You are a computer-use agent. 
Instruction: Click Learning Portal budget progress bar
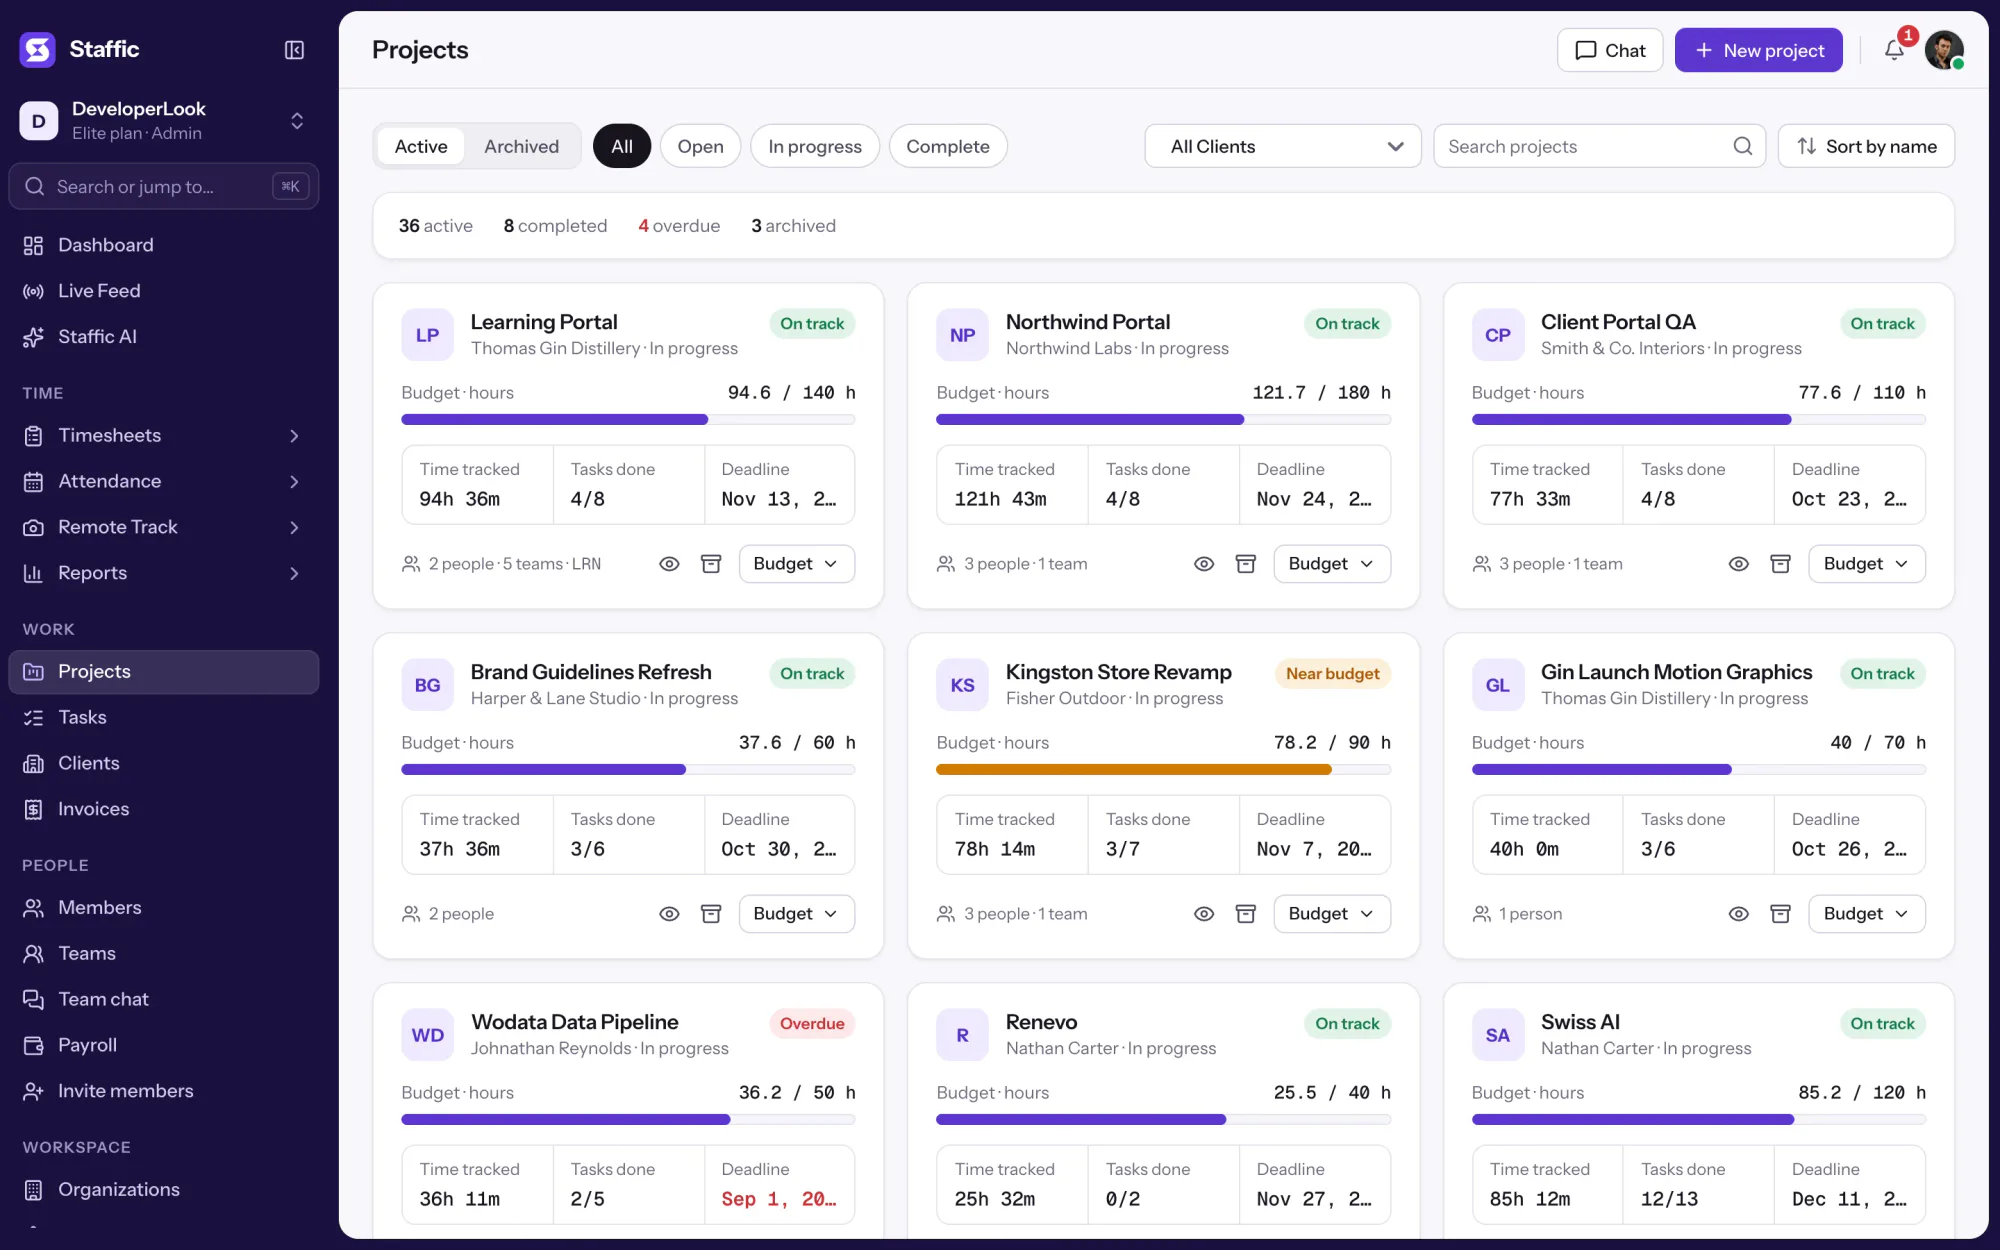click(628, 420)
